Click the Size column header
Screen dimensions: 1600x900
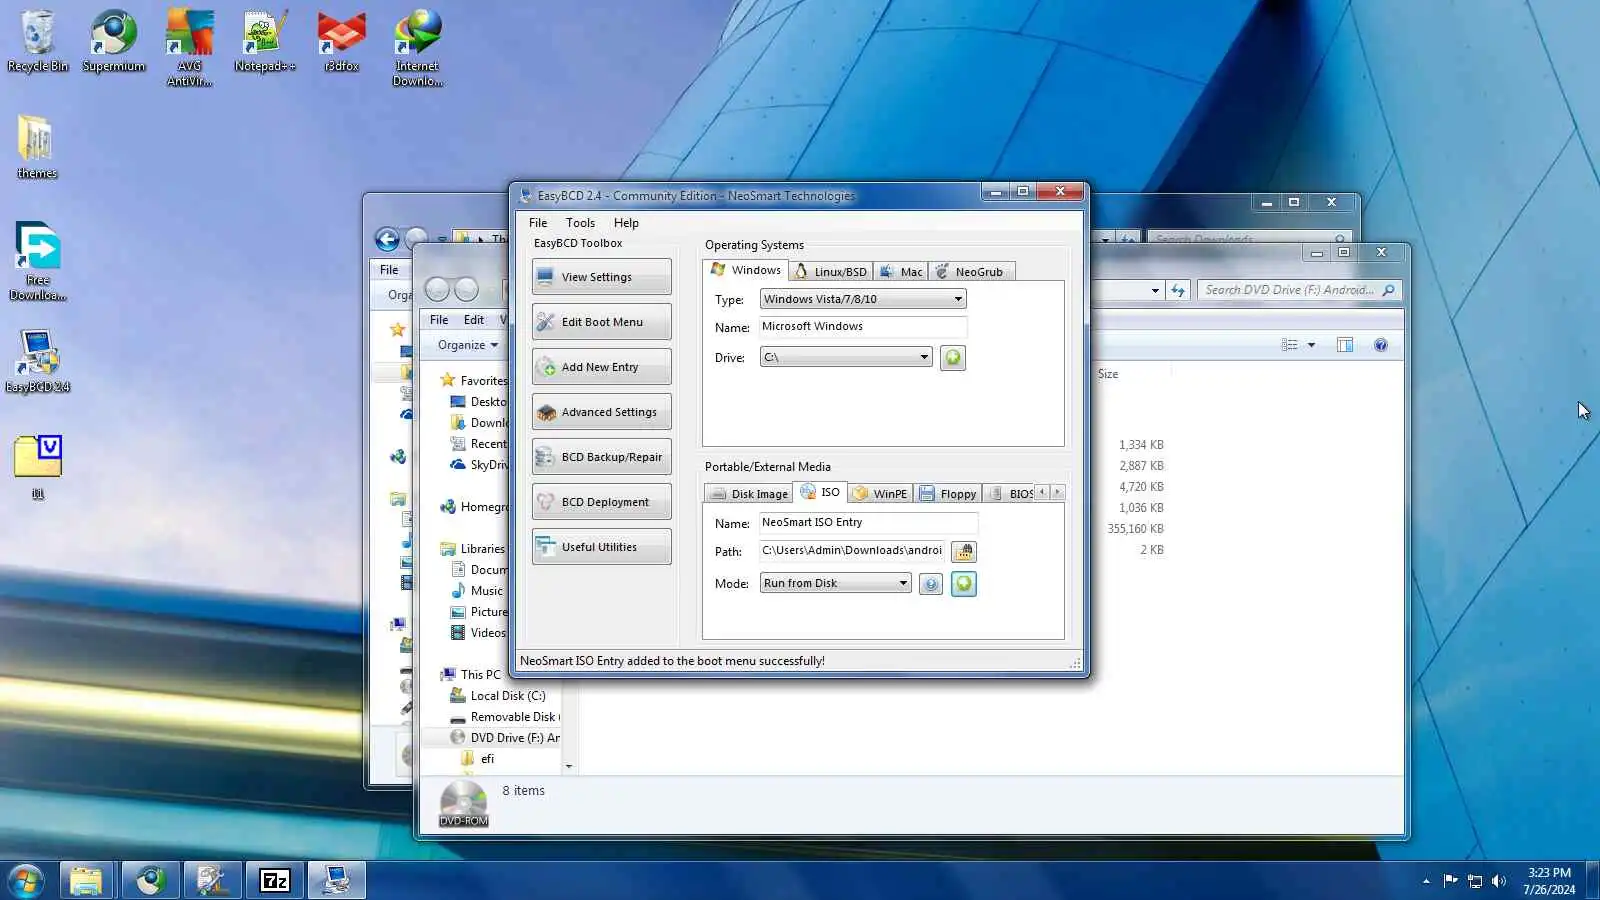(x=1108, y=374)
